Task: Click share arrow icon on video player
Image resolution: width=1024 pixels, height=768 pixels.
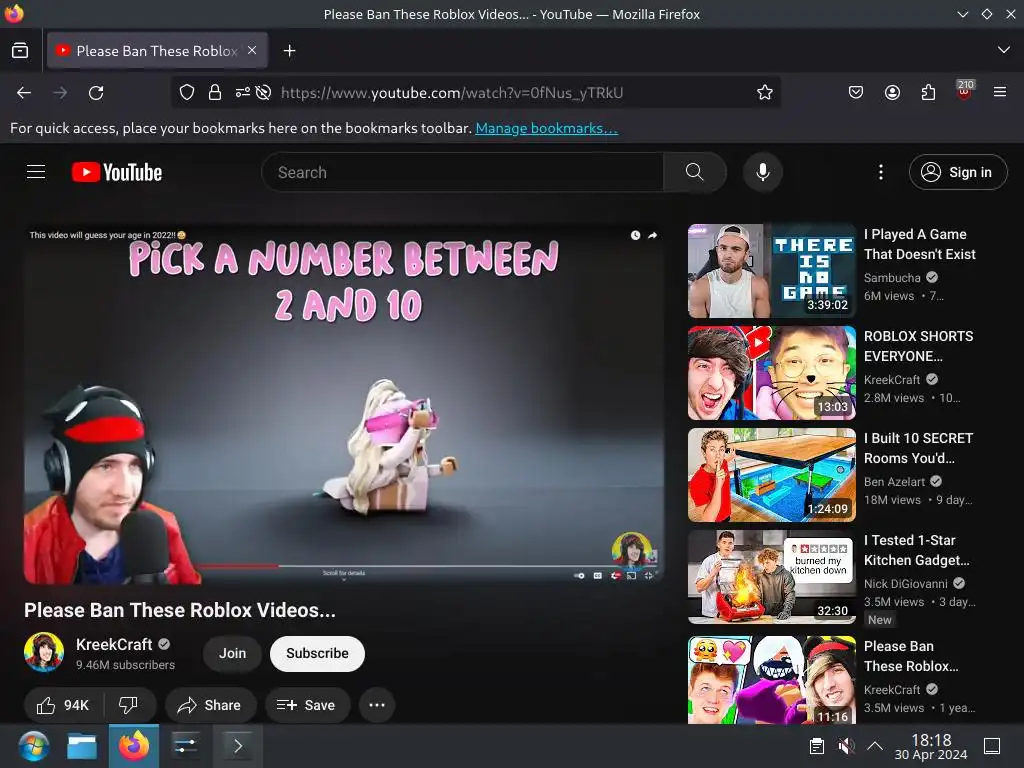Action: point(652,235)
